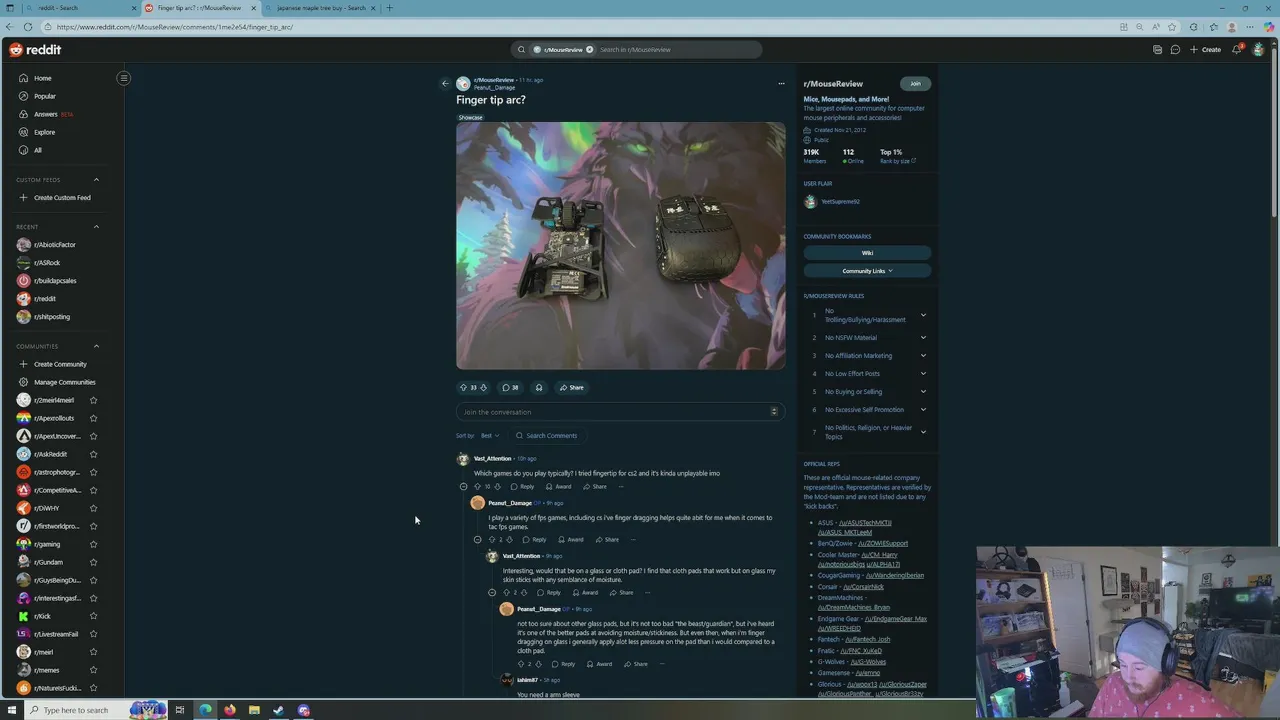Join the r/MouseReview community
Viewport: 1280px width, 720px height.
[915, 84]
